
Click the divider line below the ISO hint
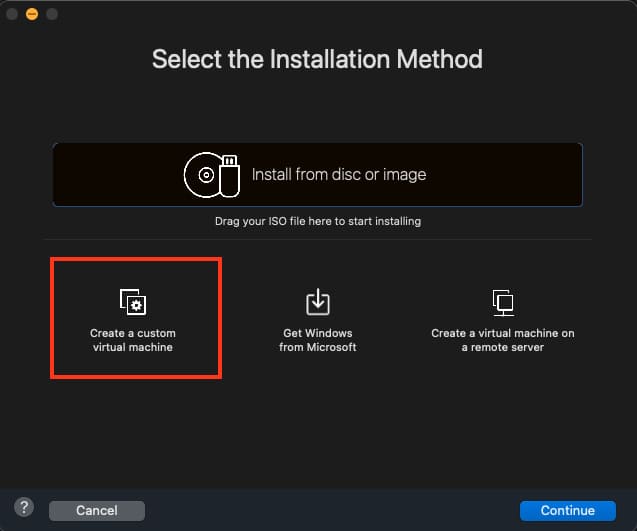tap(317, 239)
